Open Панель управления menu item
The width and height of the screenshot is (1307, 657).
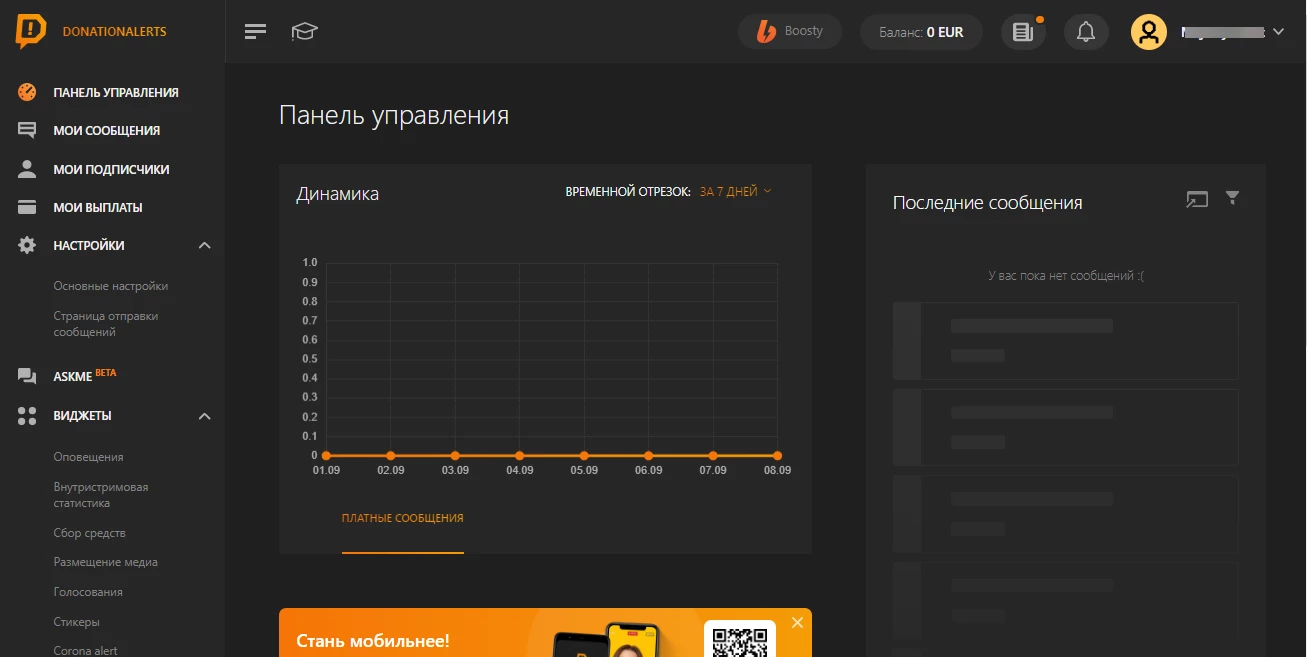pyautogui.click(x=116, y=92)
